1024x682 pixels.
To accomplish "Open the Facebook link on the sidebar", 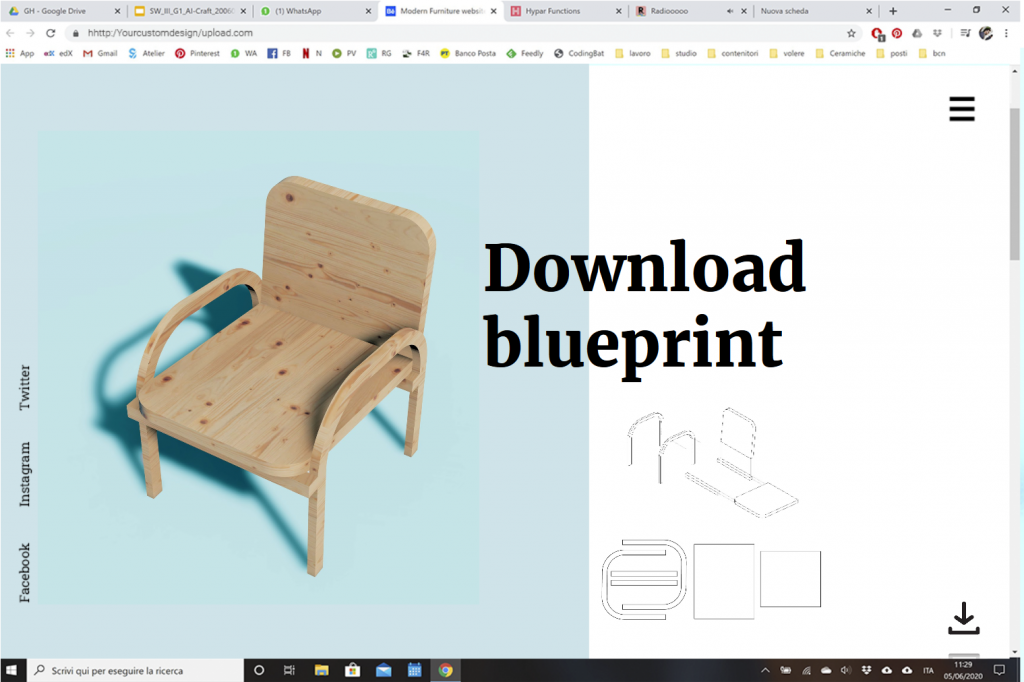I will [x=25, y=572].
